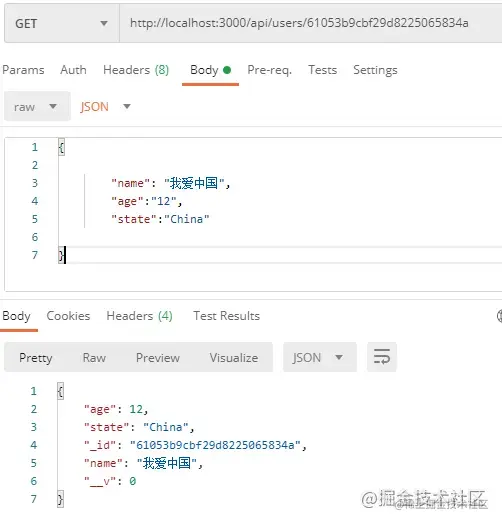Open the Auth tab
The width and height of the screenshot is (502, 524).
coord(73,70)
